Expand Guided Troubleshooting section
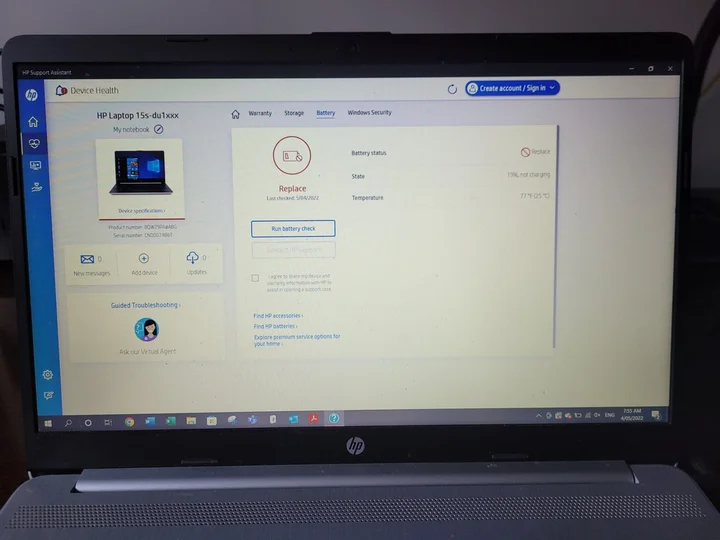Image resolution: width=720 pixels, height=540 pixels. click(x=146, y=305)
